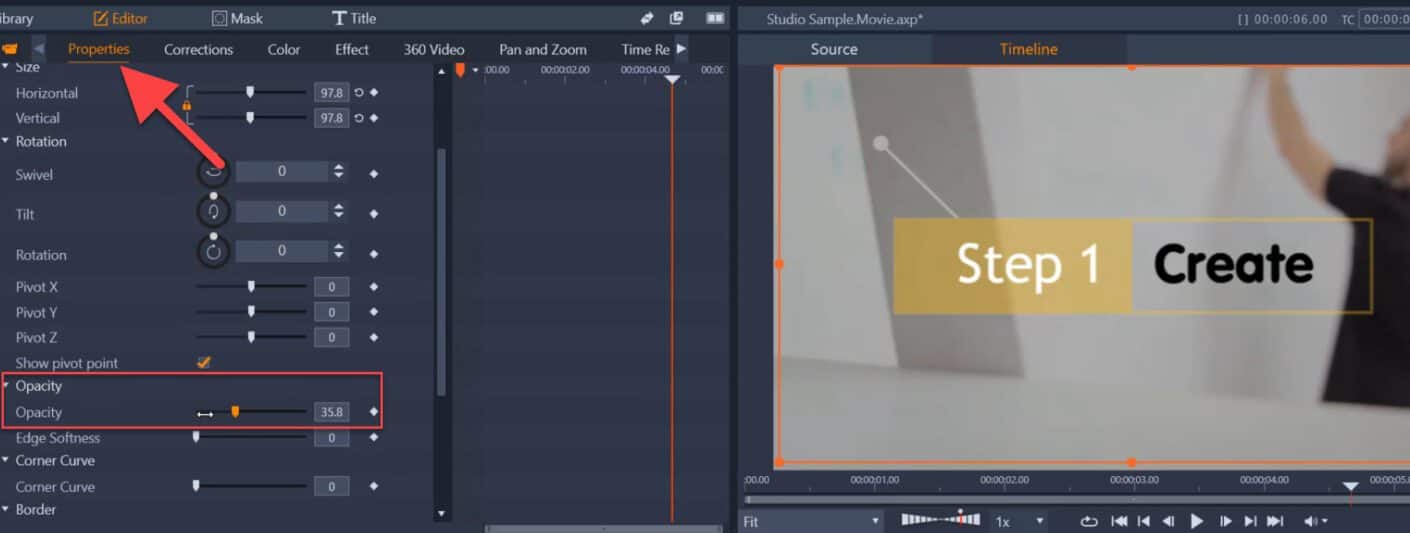Click the Horizontal size slider
Viewport: 1410px width, 533px height.
[x=250, y=92]
